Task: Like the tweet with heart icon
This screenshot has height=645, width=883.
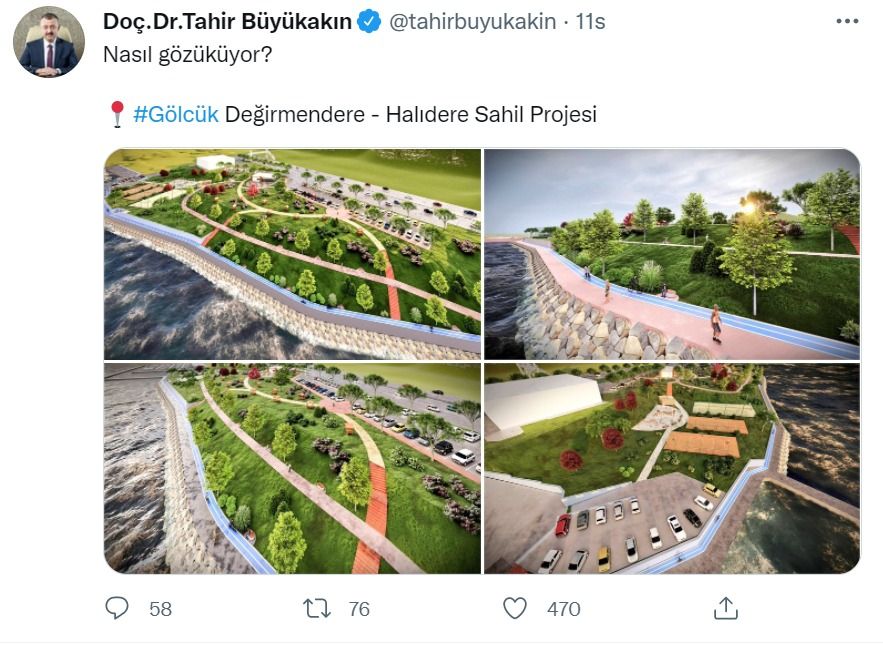Action: (x=515, y=608)
